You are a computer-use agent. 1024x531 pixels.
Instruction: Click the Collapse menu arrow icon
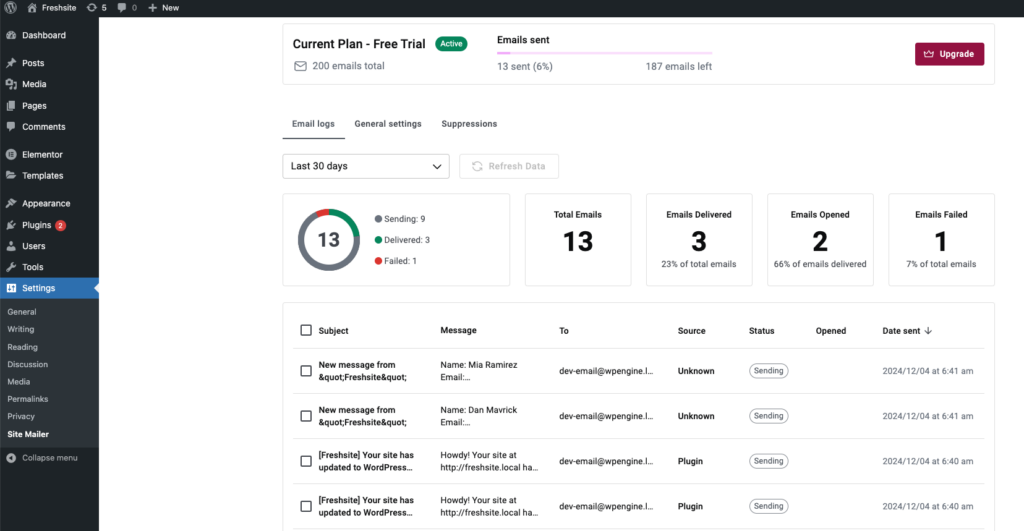(11, 458)
